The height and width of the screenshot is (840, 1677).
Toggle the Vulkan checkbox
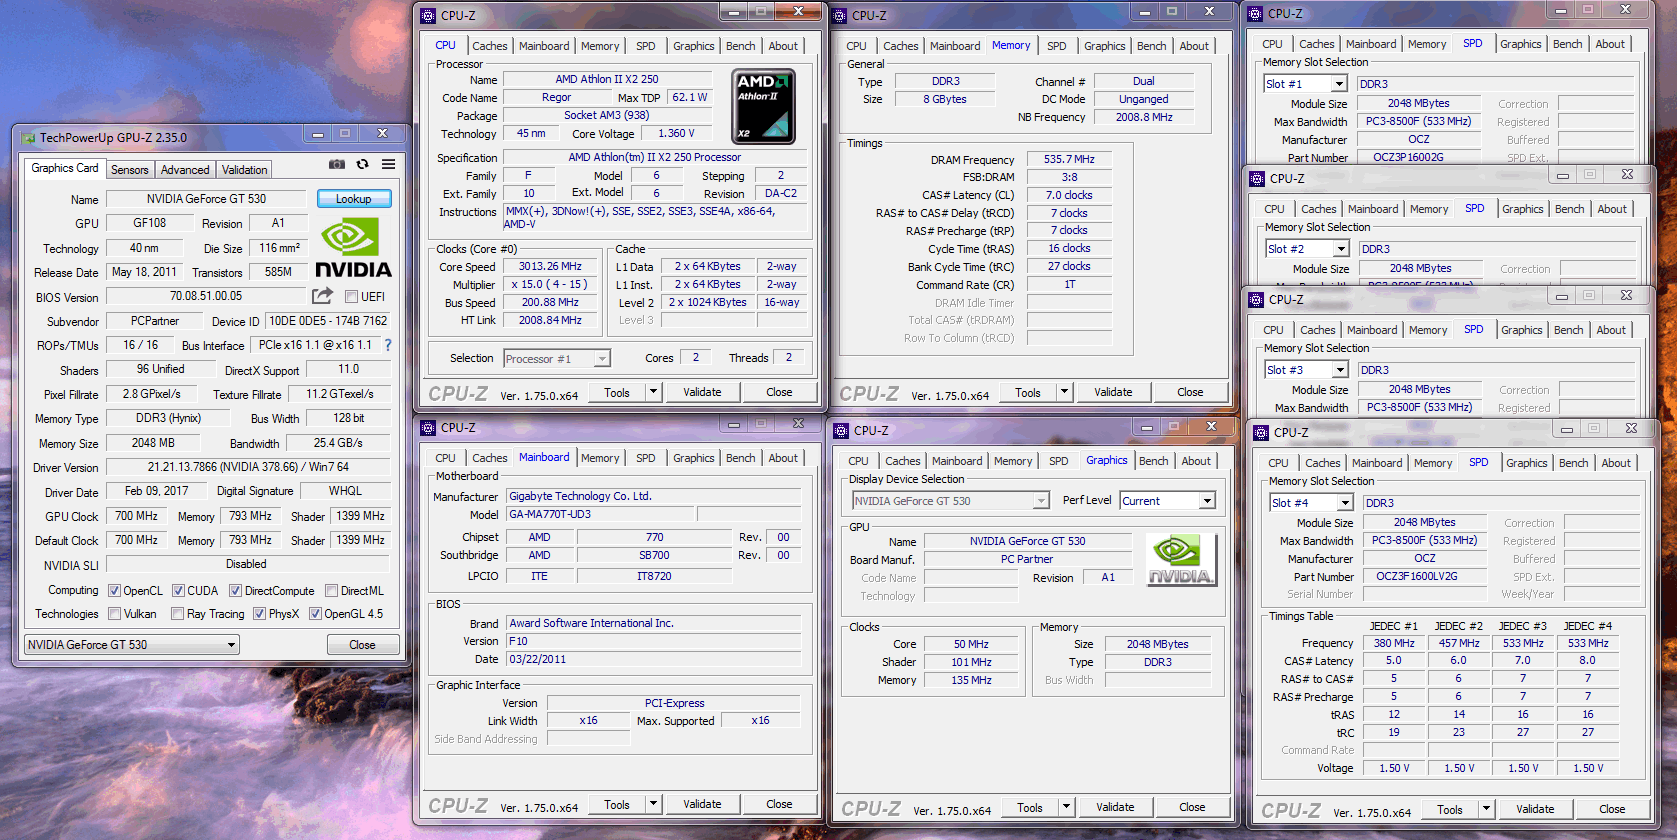coord(114,614)
